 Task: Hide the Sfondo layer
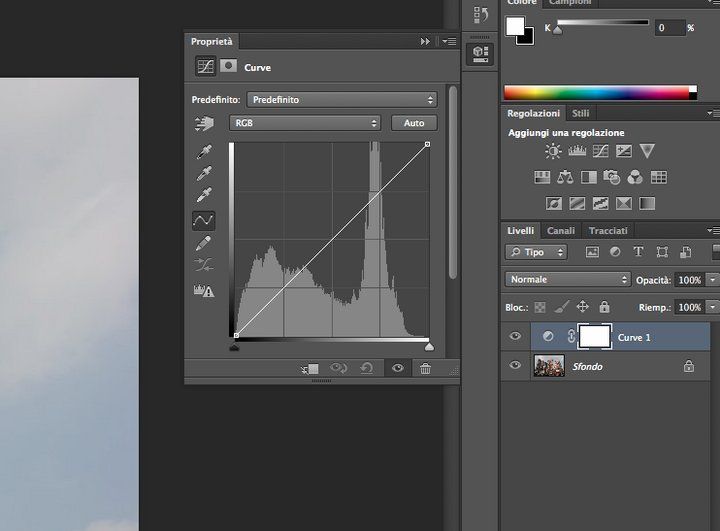[x=515, y=365]
